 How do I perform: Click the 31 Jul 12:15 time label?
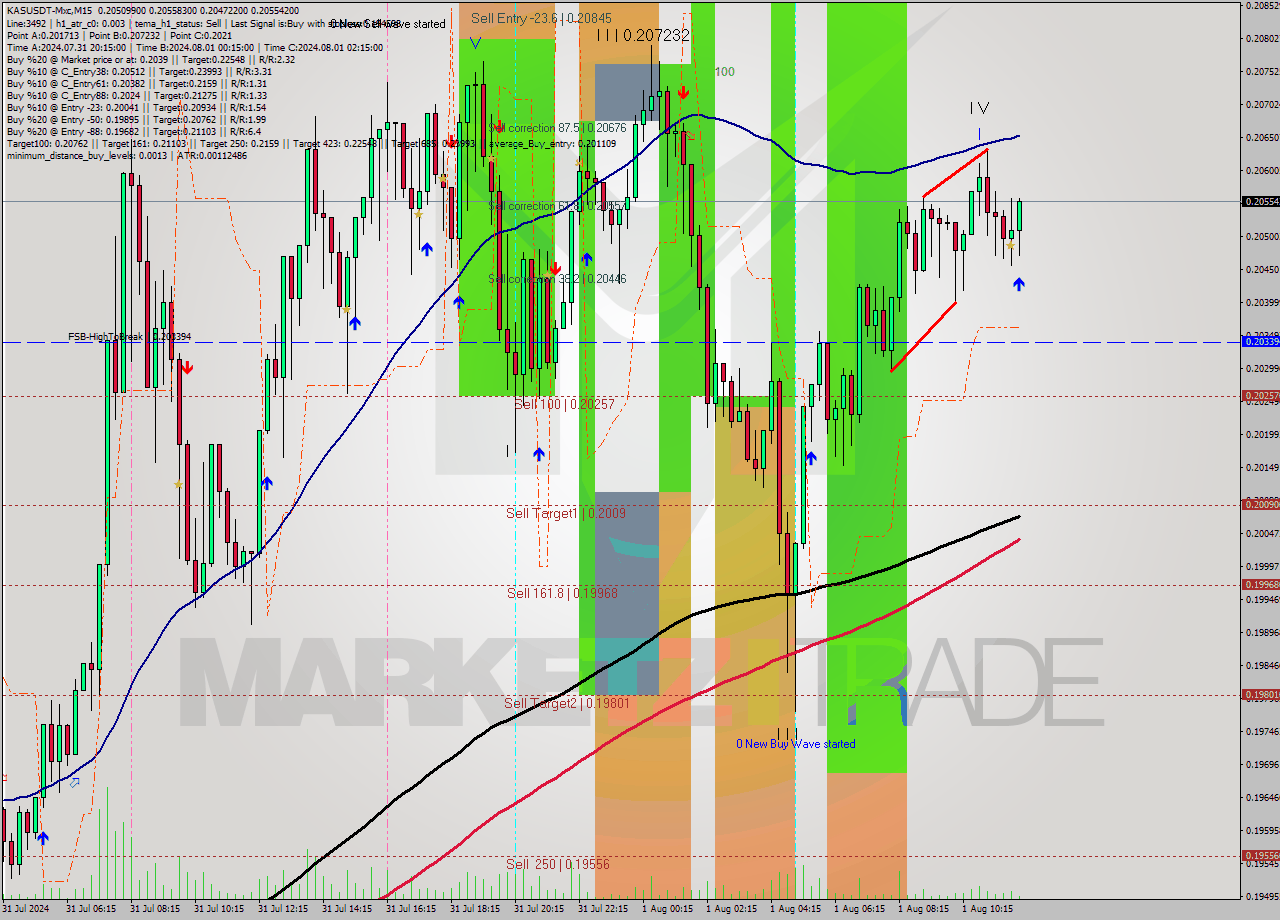click(282, 909)
